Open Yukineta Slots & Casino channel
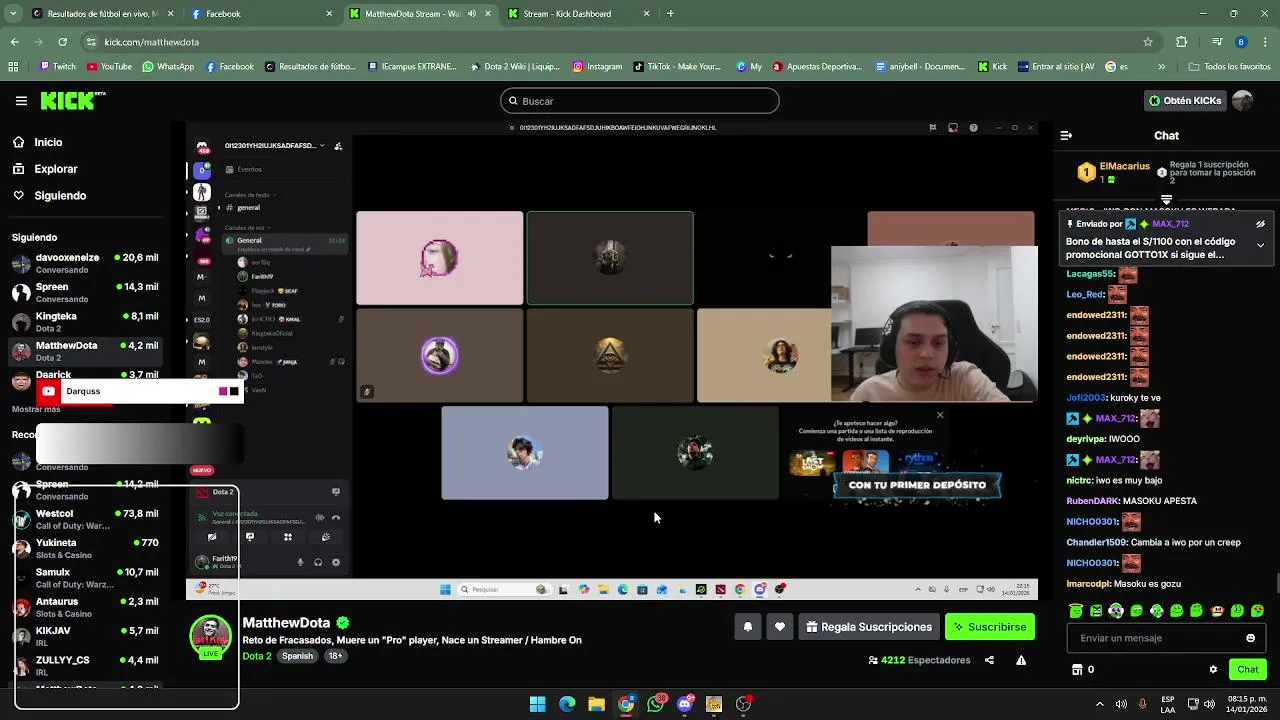1280x720 pixels. (85, 549)
